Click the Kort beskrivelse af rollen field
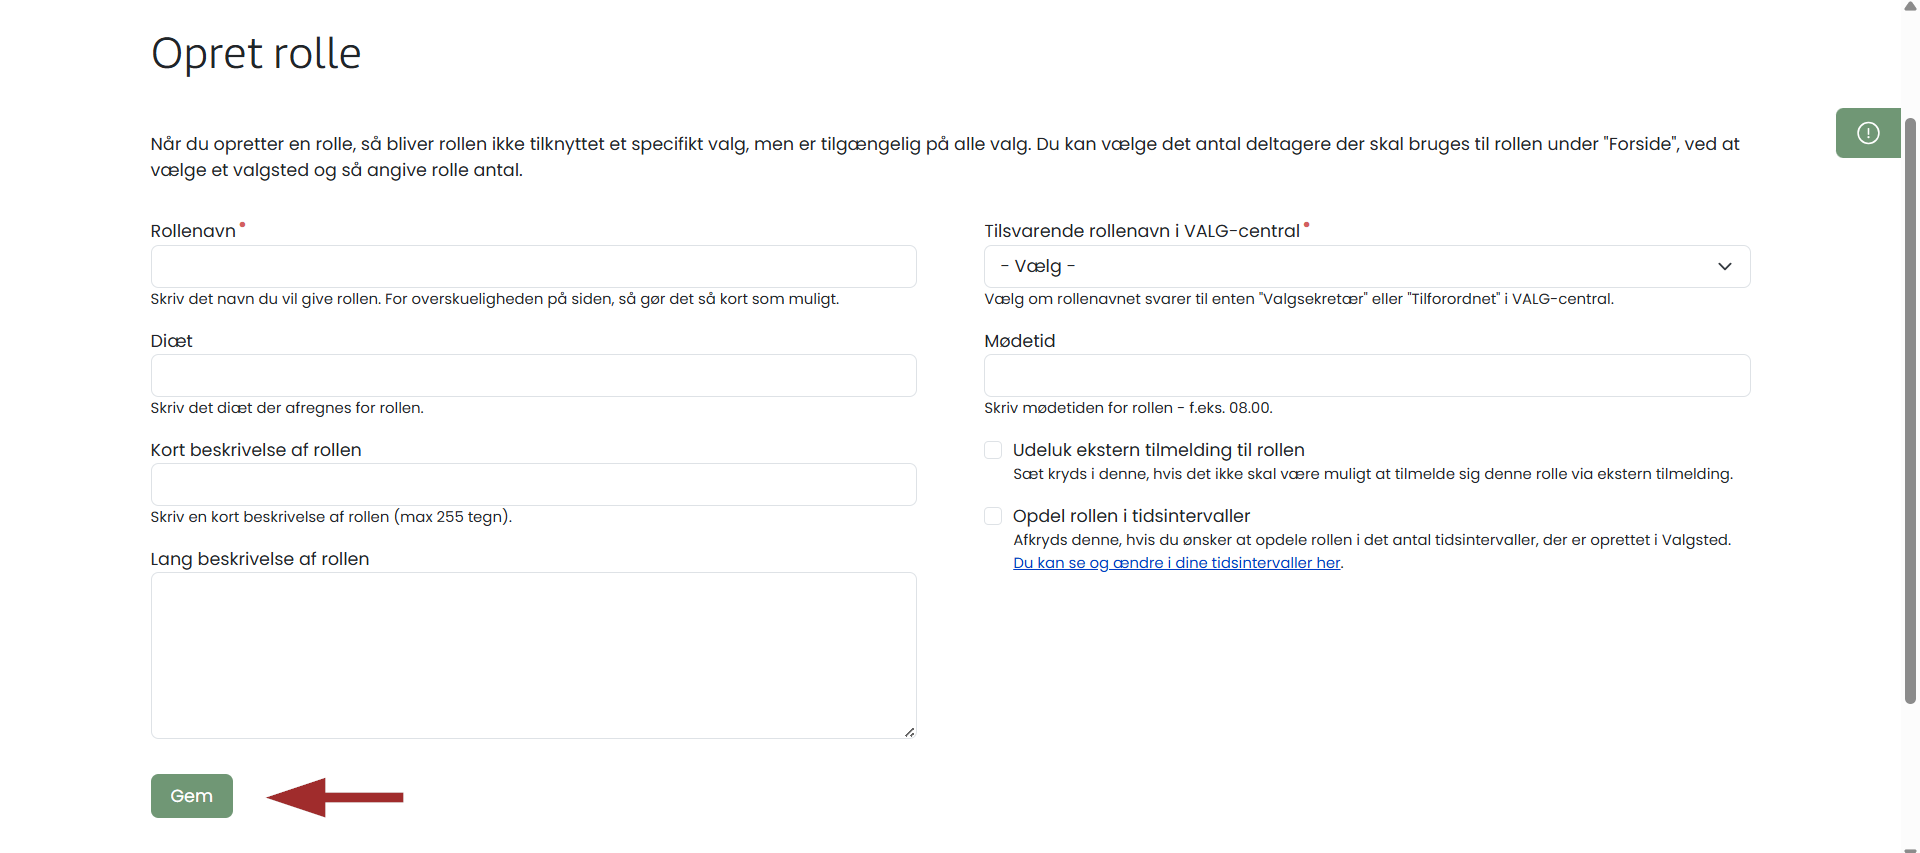This screenshot has width=1920, height=853. click(x=533, y=485)
